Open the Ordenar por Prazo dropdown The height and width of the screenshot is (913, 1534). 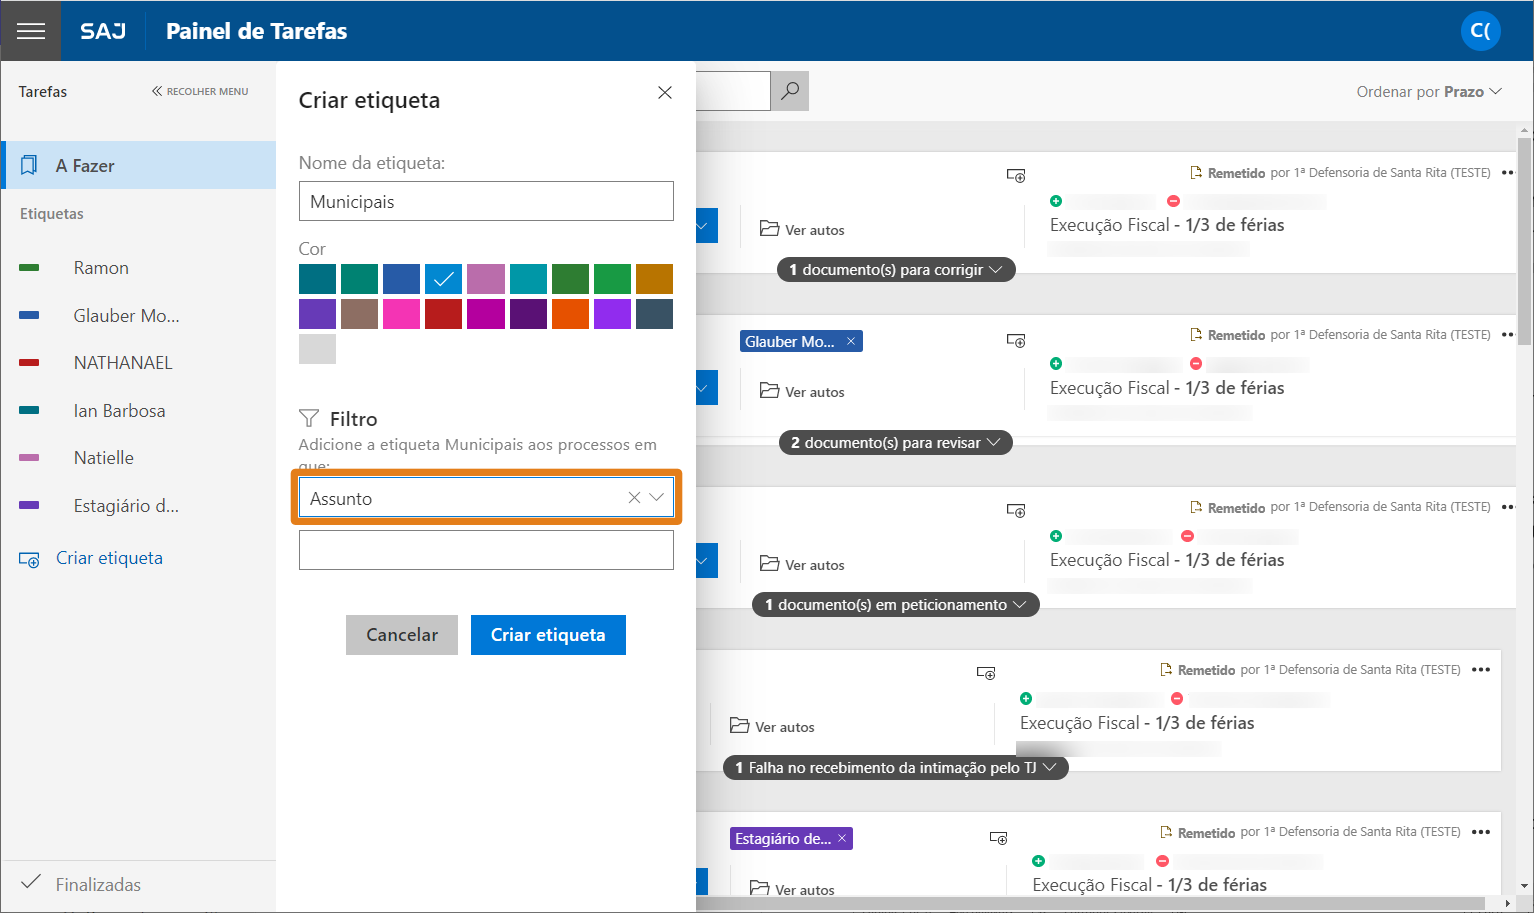click(x=1429, y=92)
